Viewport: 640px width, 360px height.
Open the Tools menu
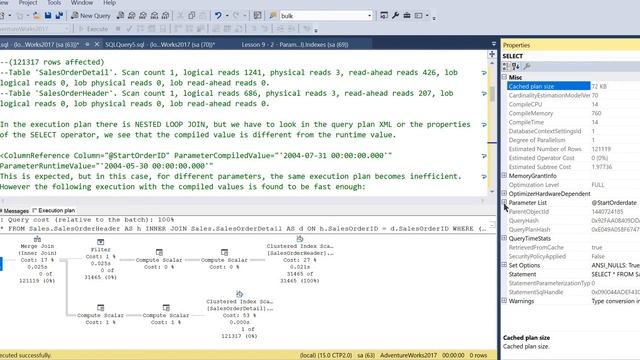pos(54,3)
